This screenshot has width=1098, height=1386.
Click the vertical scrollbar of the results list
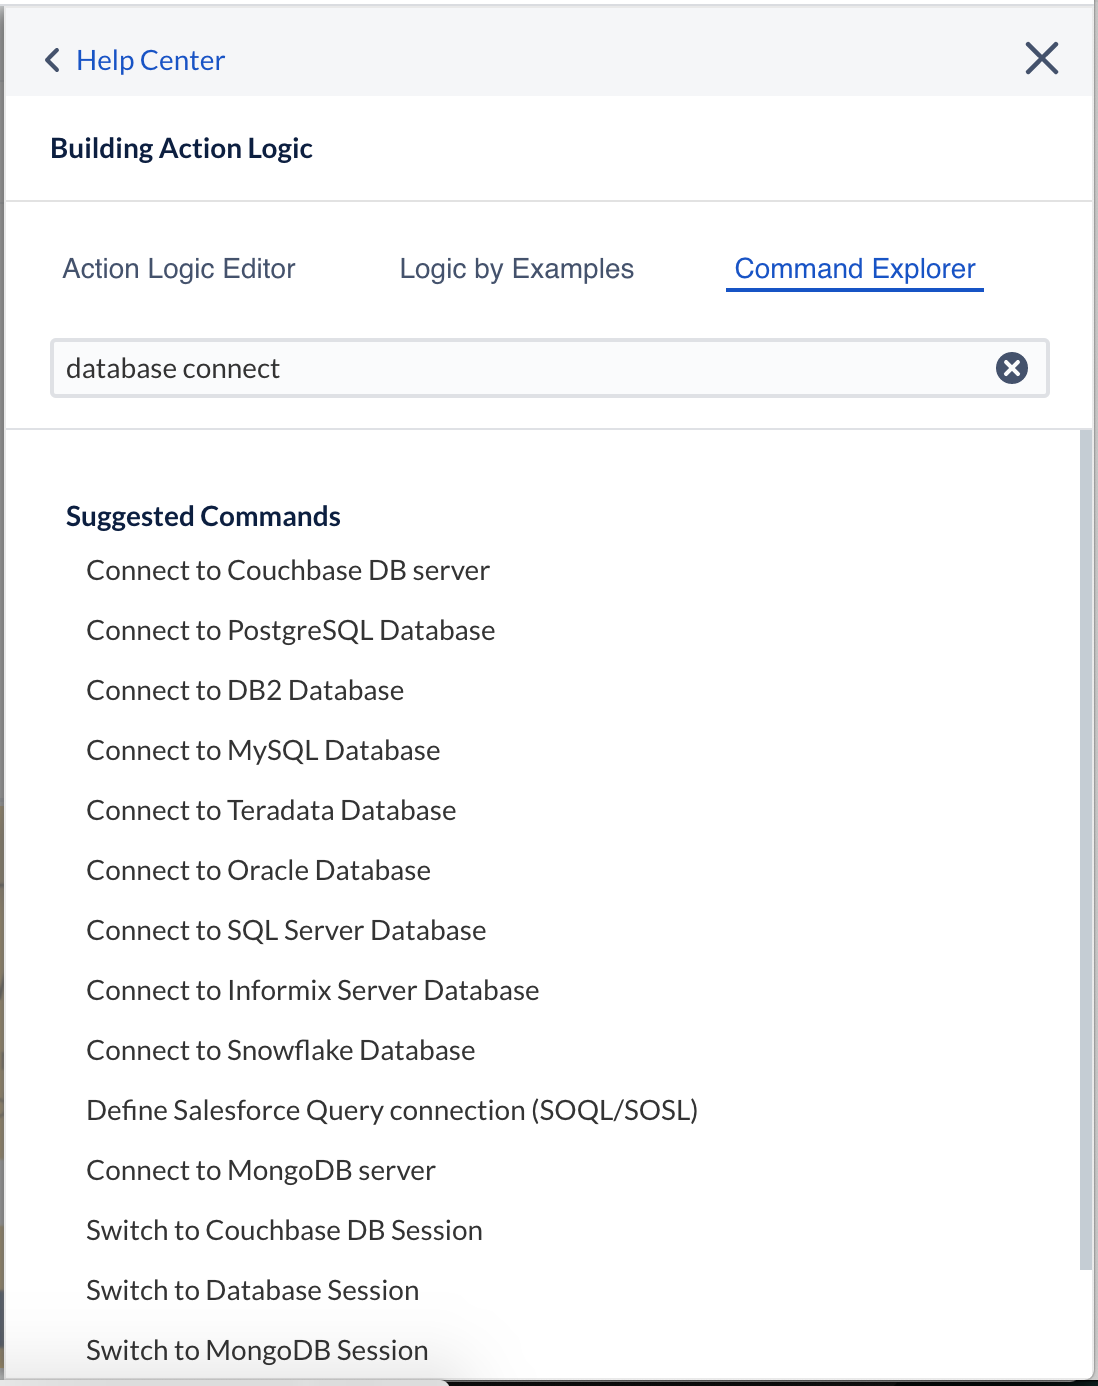tap(1085, 850)
